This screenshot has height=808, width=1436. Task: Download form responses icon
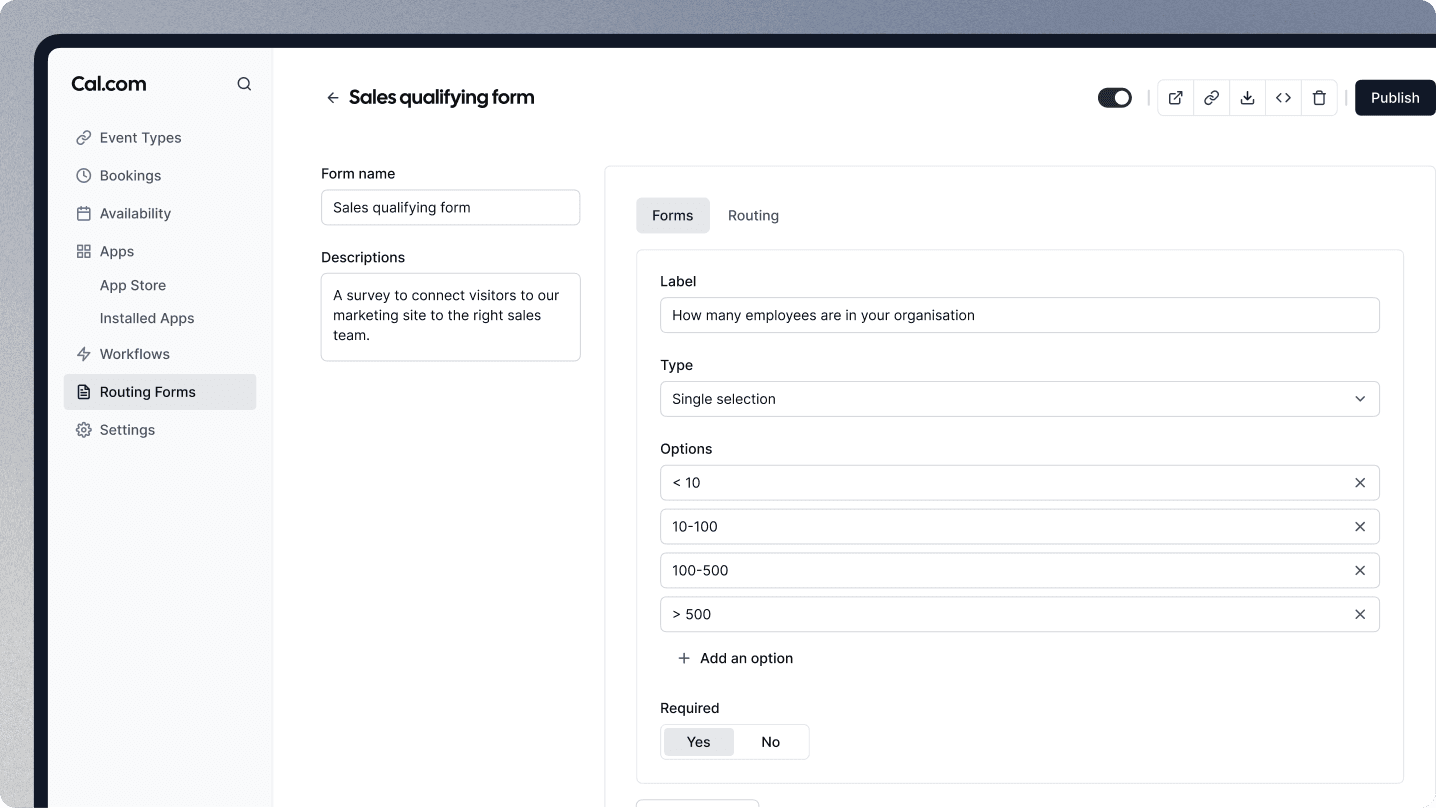point(1247,98)
